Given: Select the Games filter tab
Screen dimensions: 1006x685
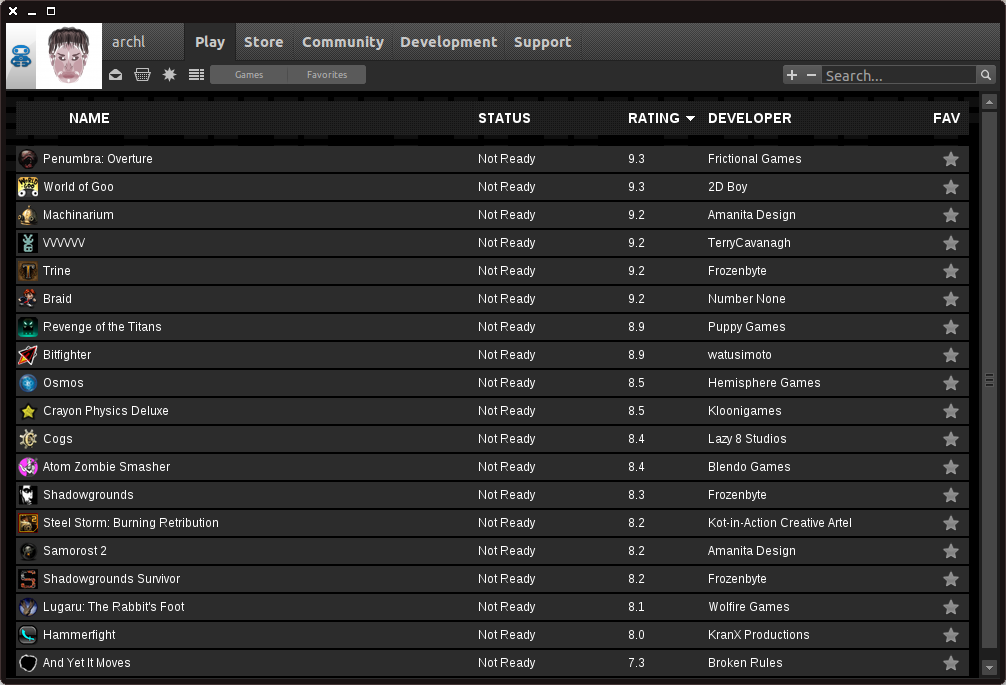Looking at the screenshot, I should (249, 74).
